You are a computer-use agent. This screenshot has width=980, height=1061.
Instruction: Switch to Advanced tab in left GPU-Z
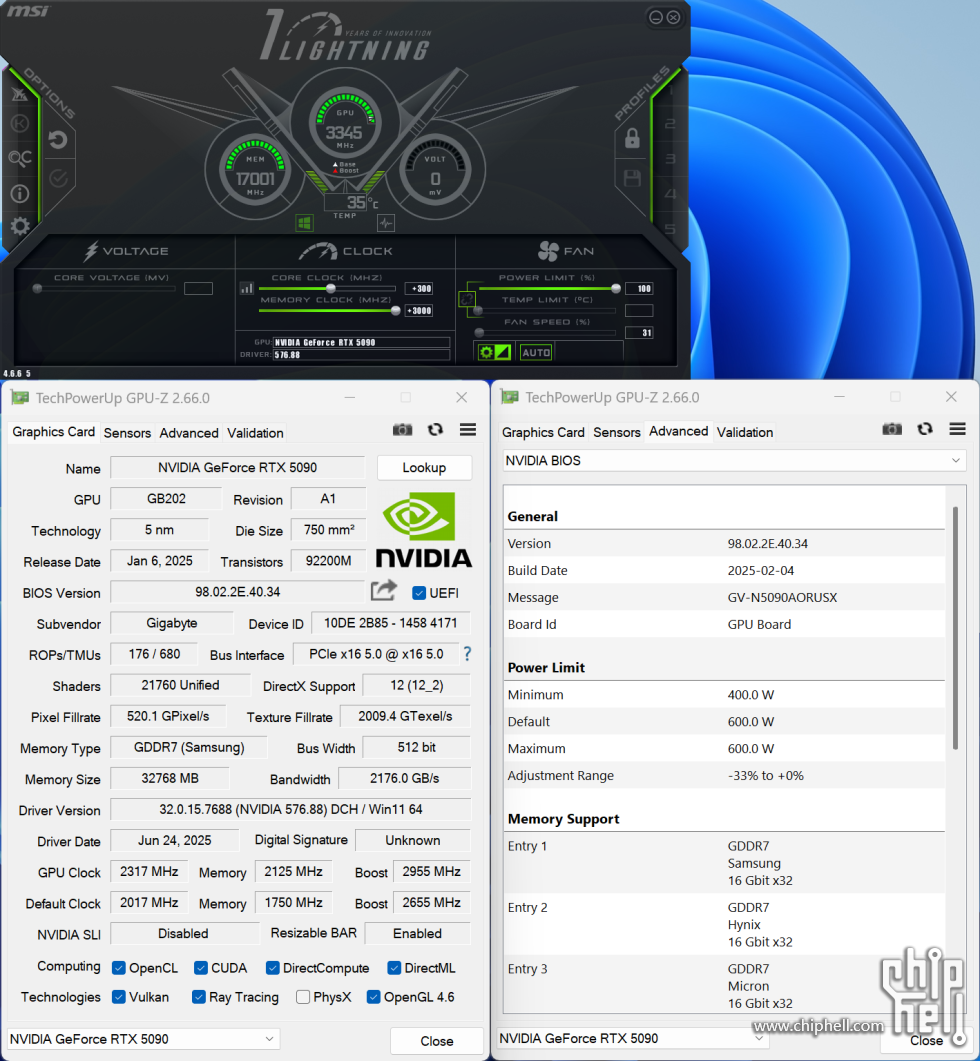pos(189,433)
